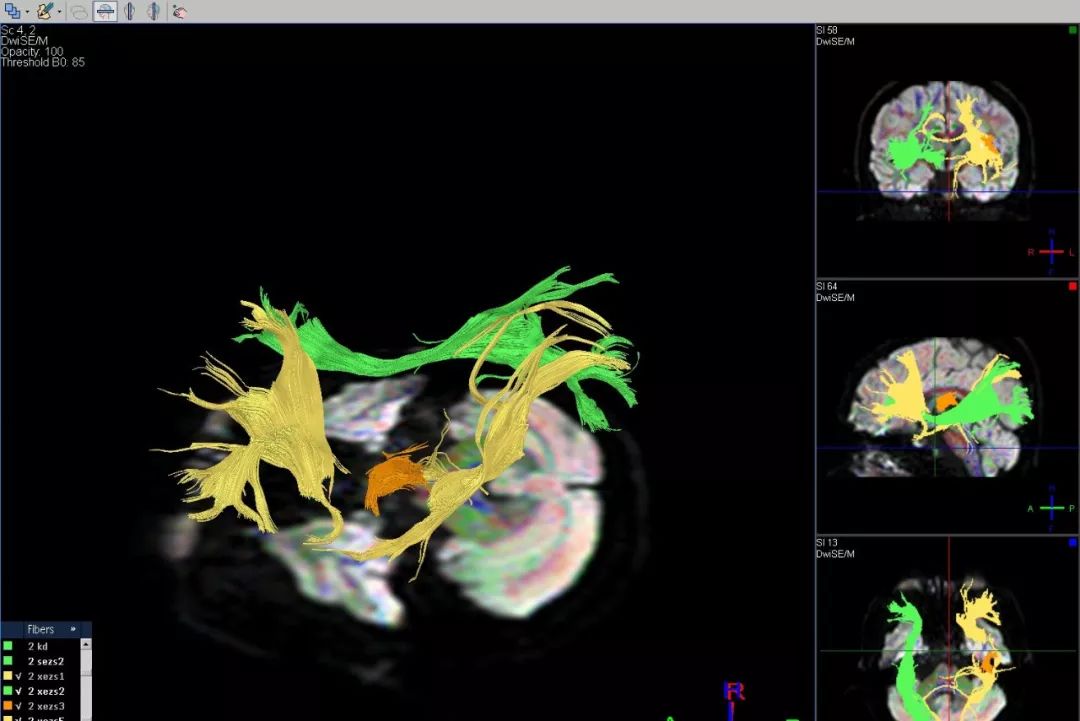Select the '2 xezs1' fiber entry
This screenshot has width=1080, height=721.
(x=46, y=676)
